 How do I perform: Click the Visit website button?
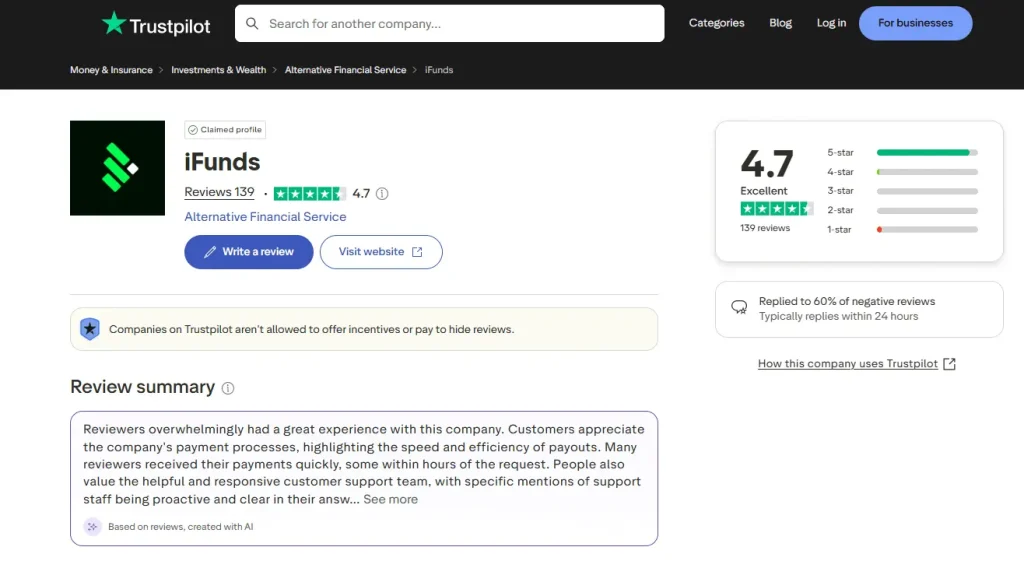(381, 252)
